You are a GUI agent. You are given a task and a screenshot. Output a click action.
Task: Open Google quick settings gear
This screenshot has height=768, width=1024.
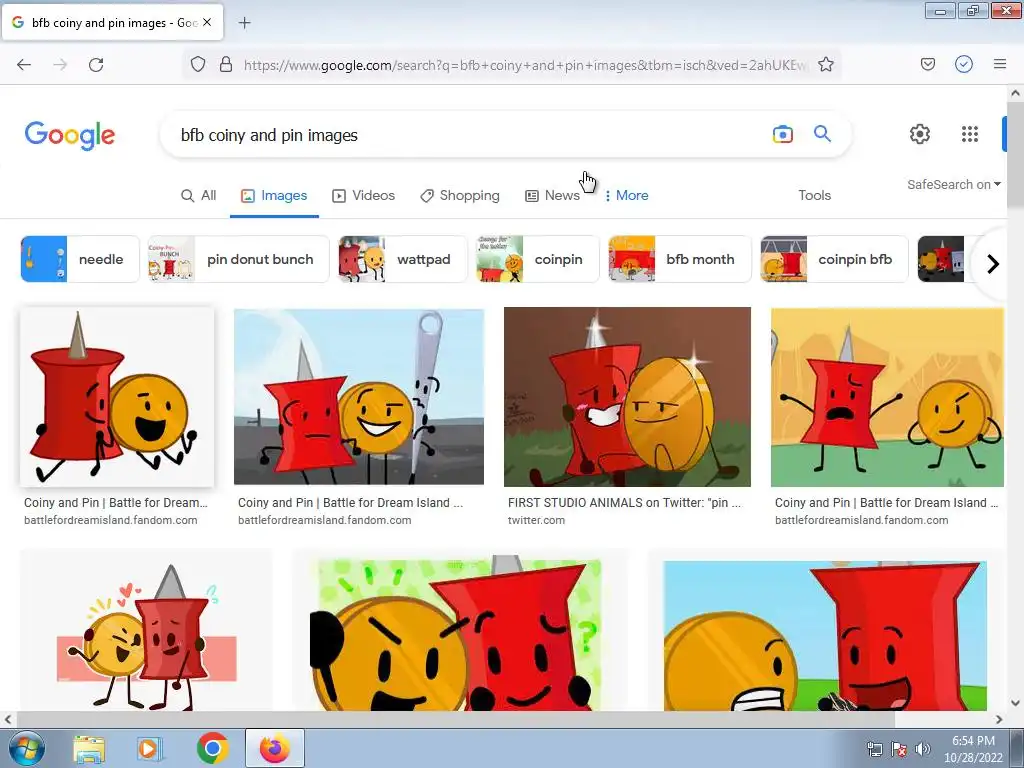pos(920,134)
